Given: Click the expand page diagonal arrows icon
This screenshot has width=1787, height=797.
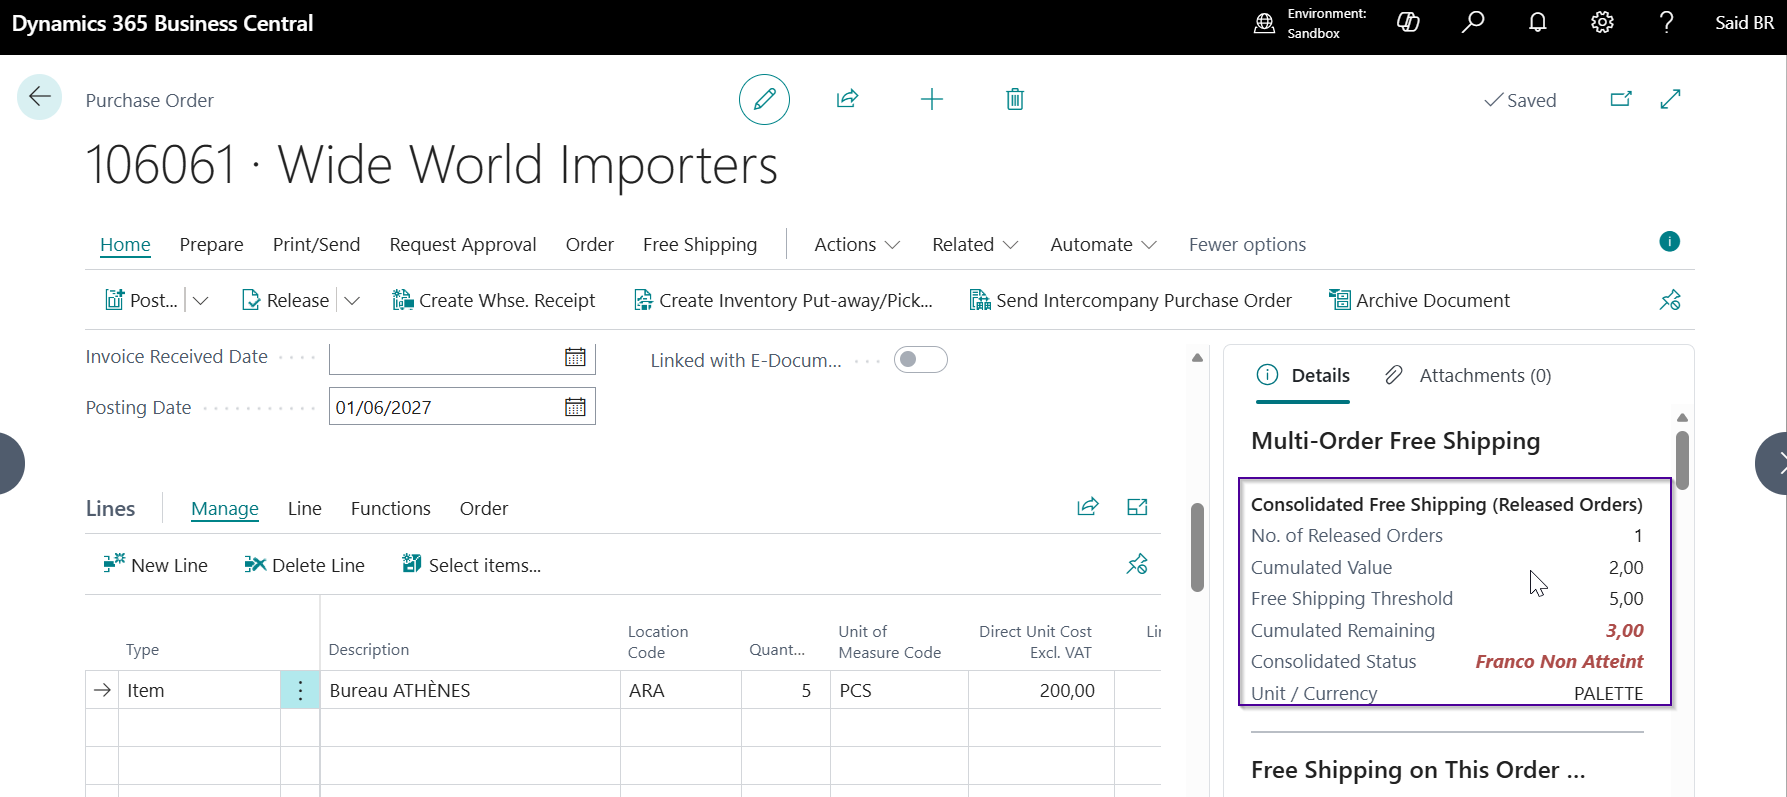Looking at the screenshot, I should pos(1670,99).
